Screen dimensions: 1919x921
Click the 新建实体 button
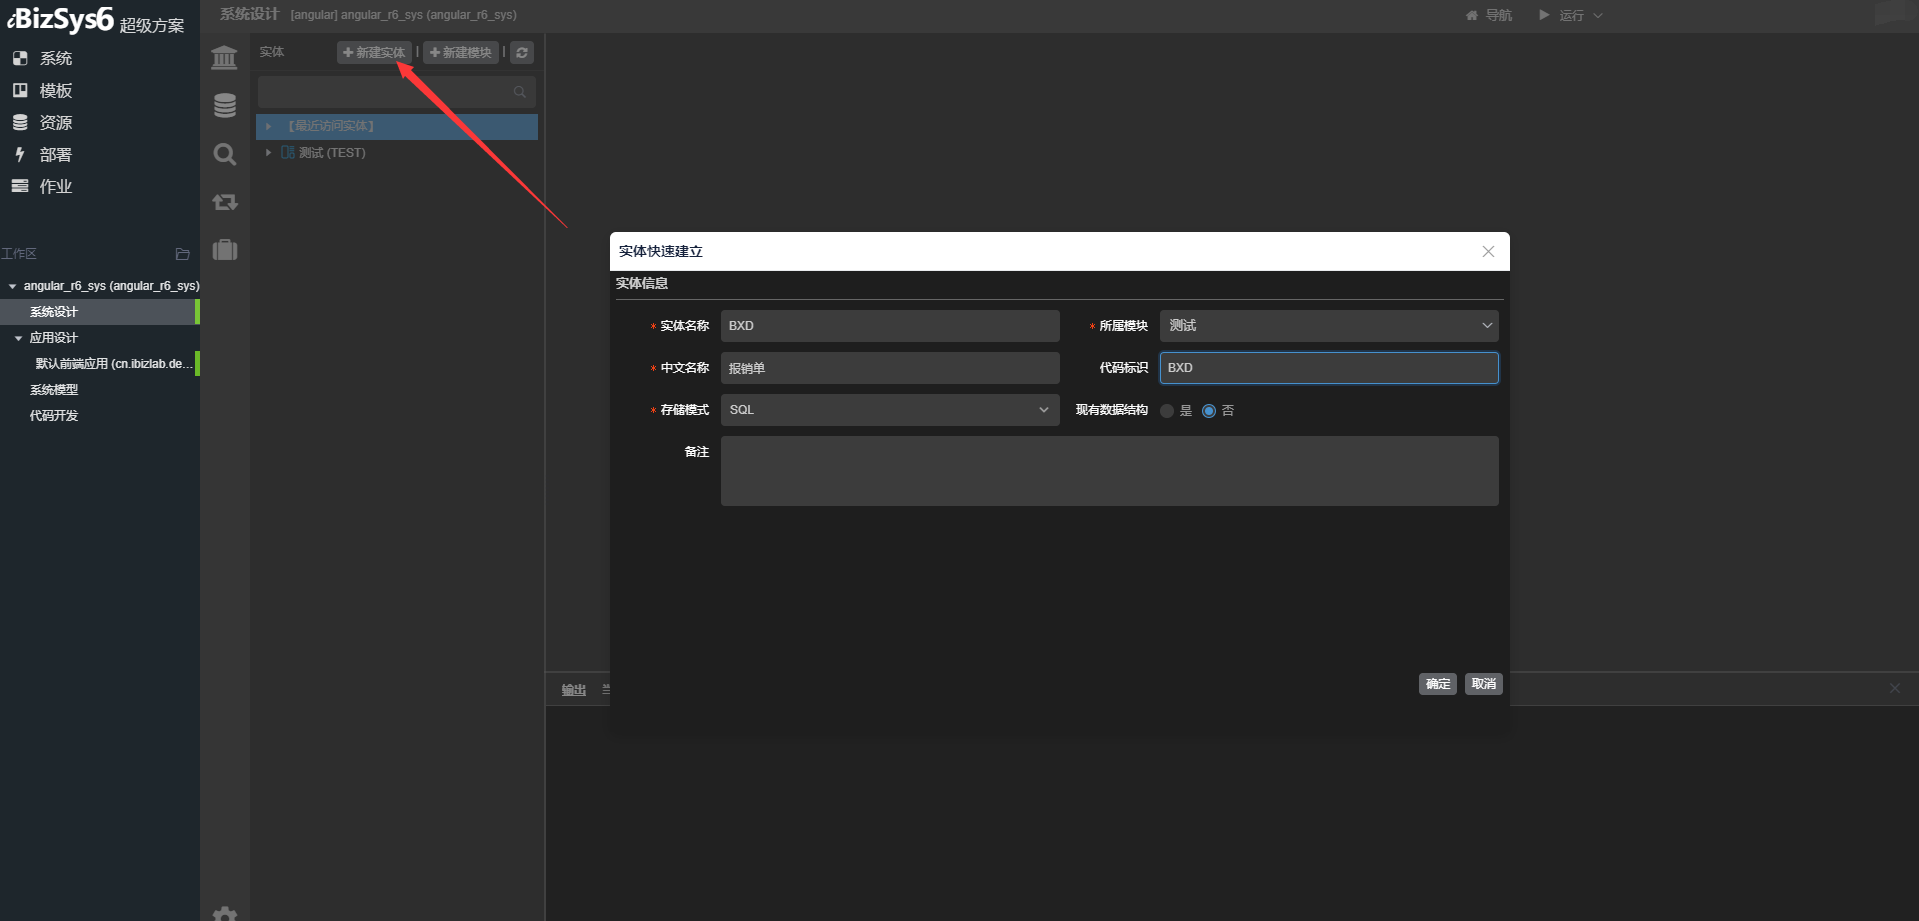coord(374,52)
